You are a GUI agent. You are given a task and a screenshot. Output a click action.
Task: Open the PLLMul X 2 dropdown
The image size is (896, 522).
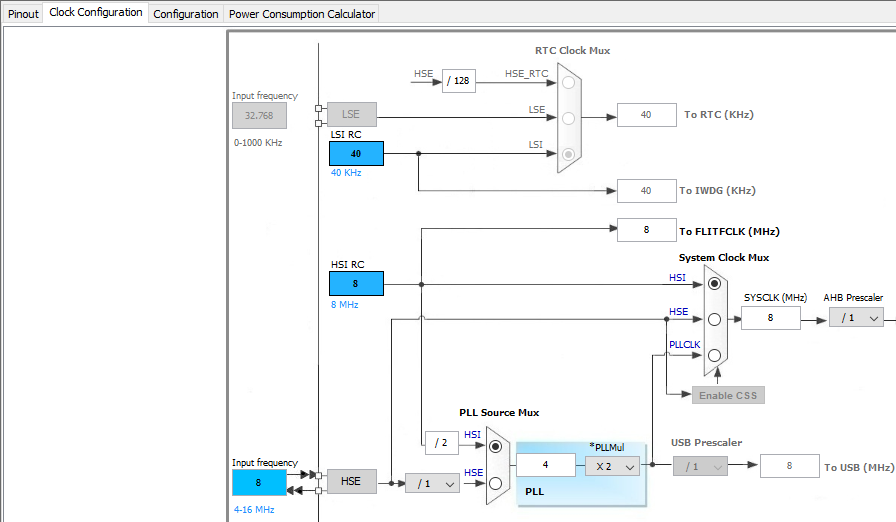point(613,467)
